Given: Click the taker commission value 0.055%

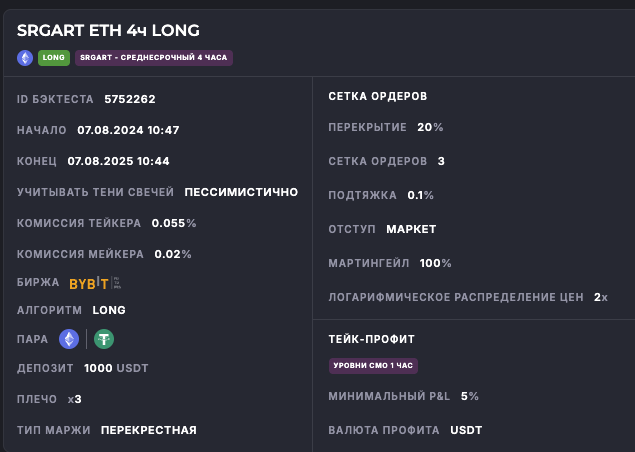Looking at the screenshot, I should click(x=174, y=223).
